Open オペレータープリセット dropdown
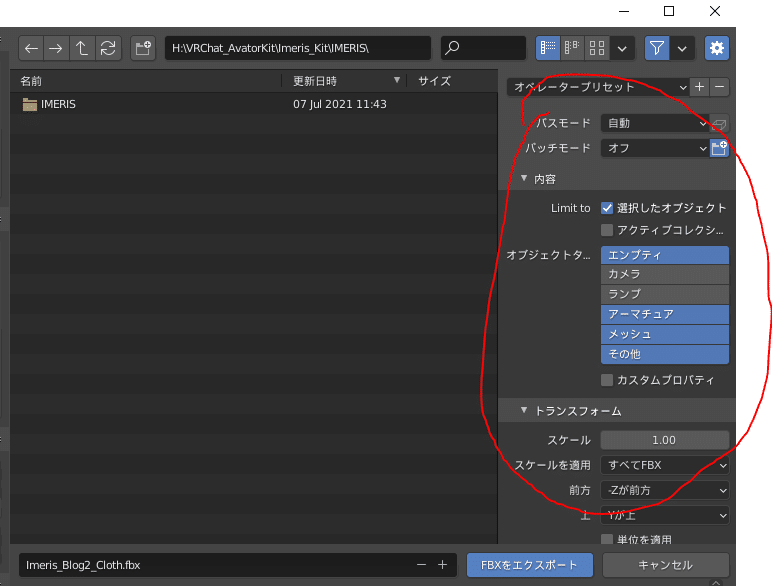This screenshot has height=586, width=772. point(598,87)
